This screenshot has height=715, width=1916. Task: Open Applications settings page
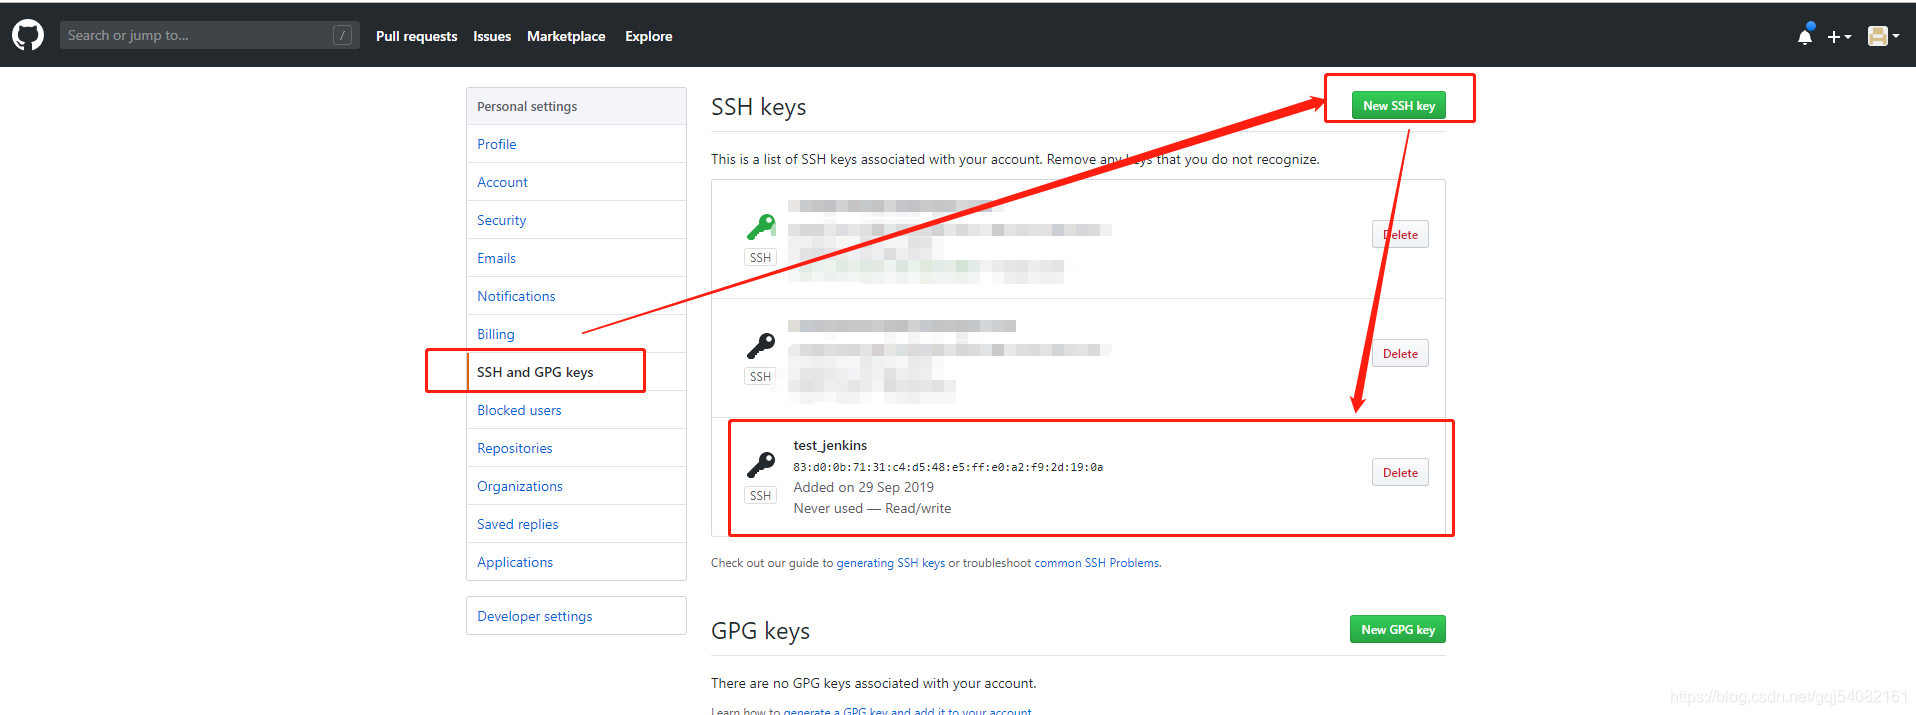[x=576, y=562]
